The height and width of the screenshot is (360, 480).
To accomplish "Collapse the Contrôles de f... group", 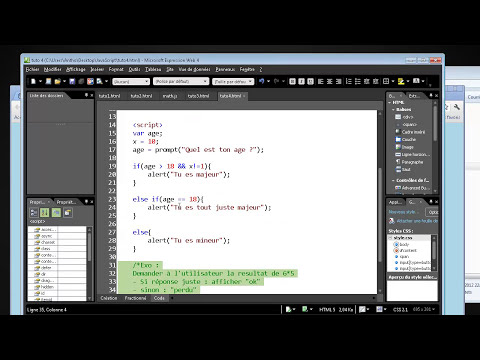I will 394,180.
